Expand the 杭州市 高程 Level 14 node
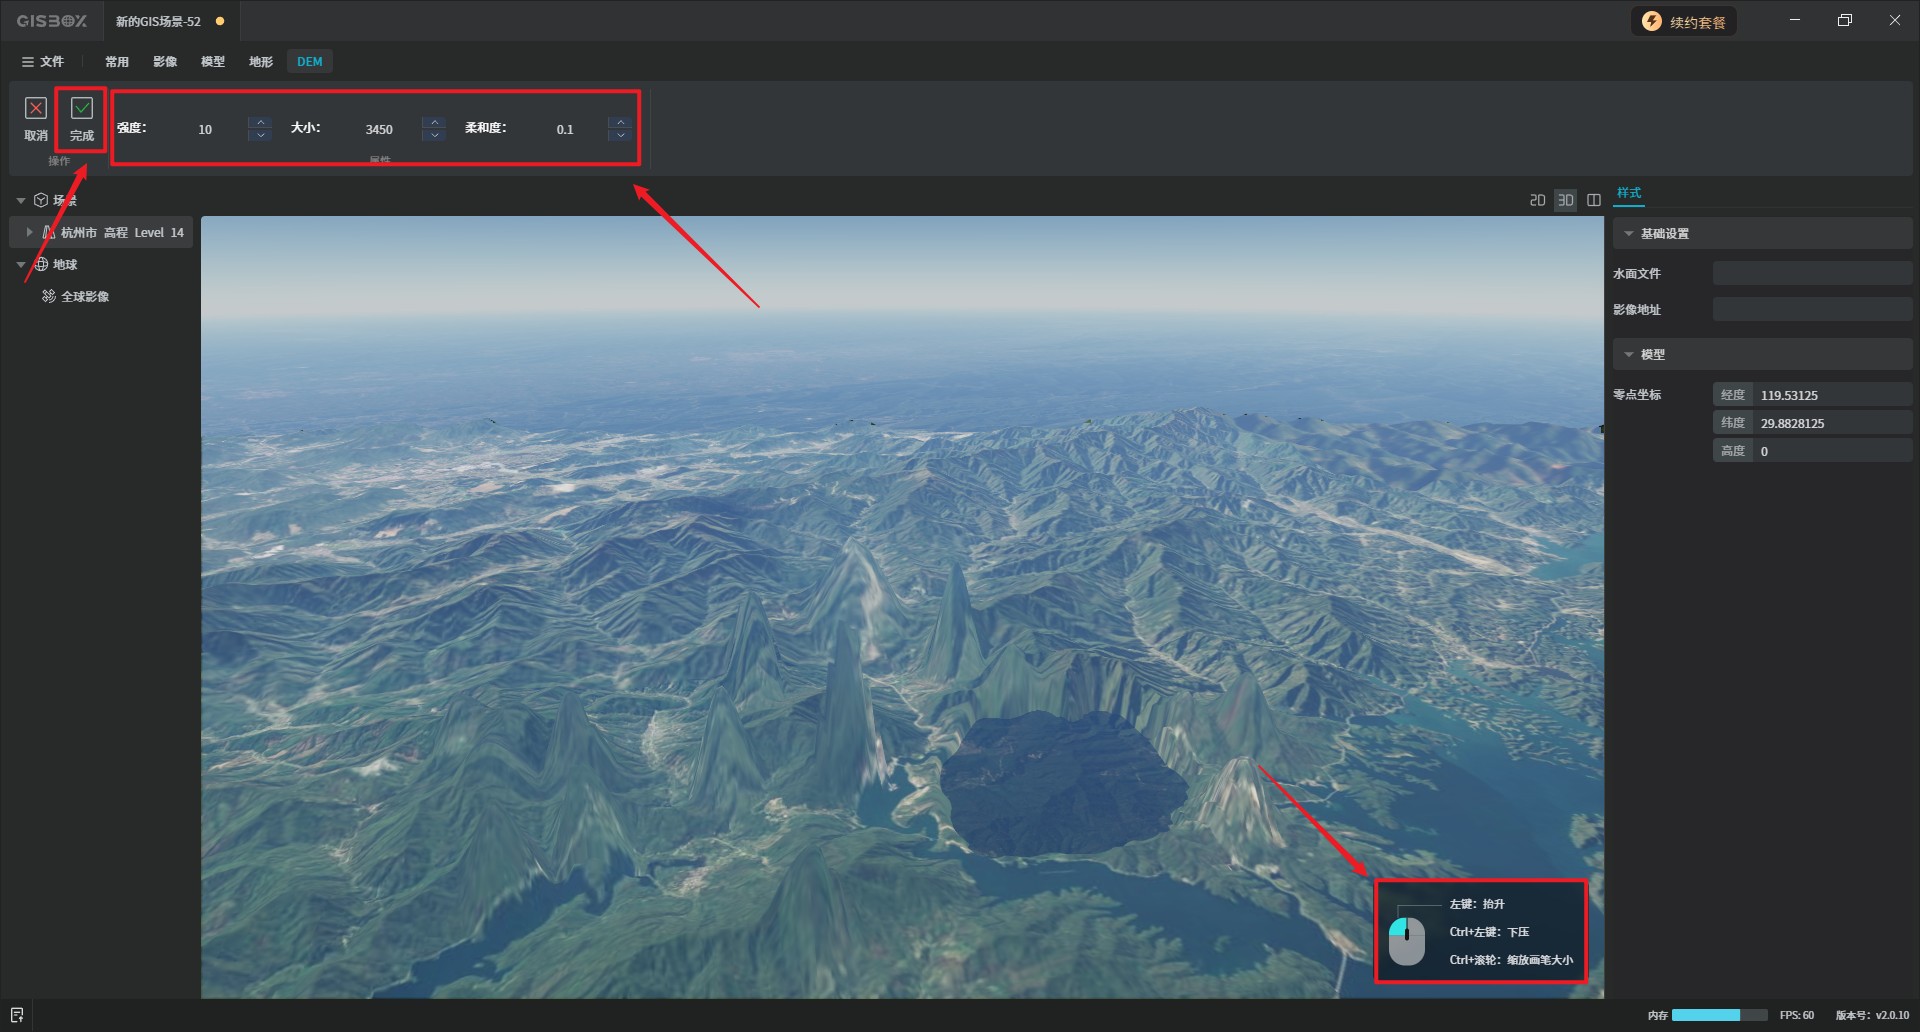The width and height of the screenshot is (1920, 1032). click(29, 233)
